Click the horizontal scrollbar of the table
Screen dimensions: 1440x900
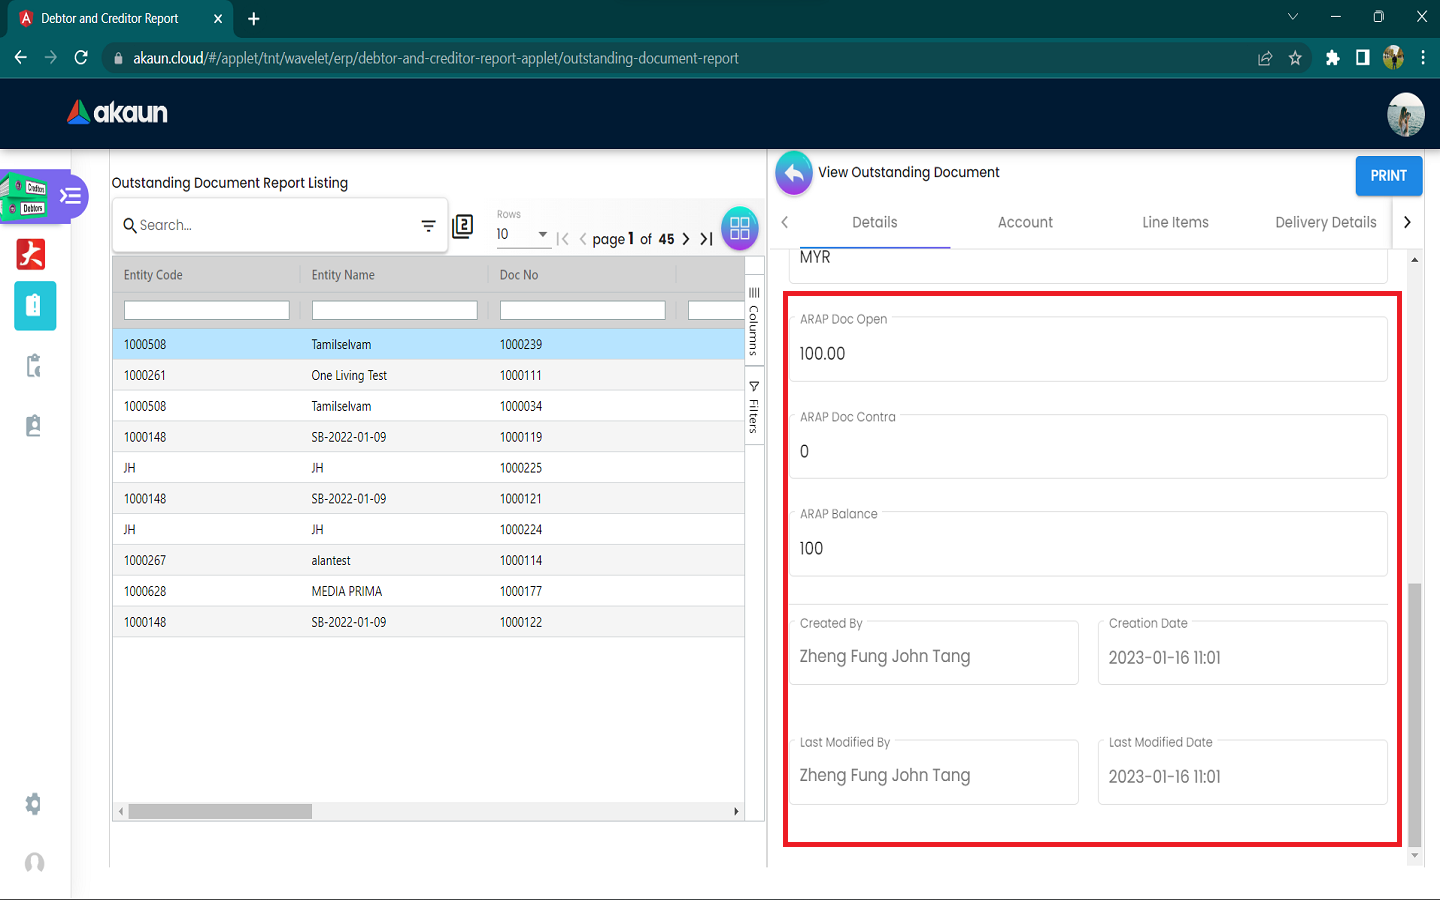pyautogui.click(x=220, y=812)
